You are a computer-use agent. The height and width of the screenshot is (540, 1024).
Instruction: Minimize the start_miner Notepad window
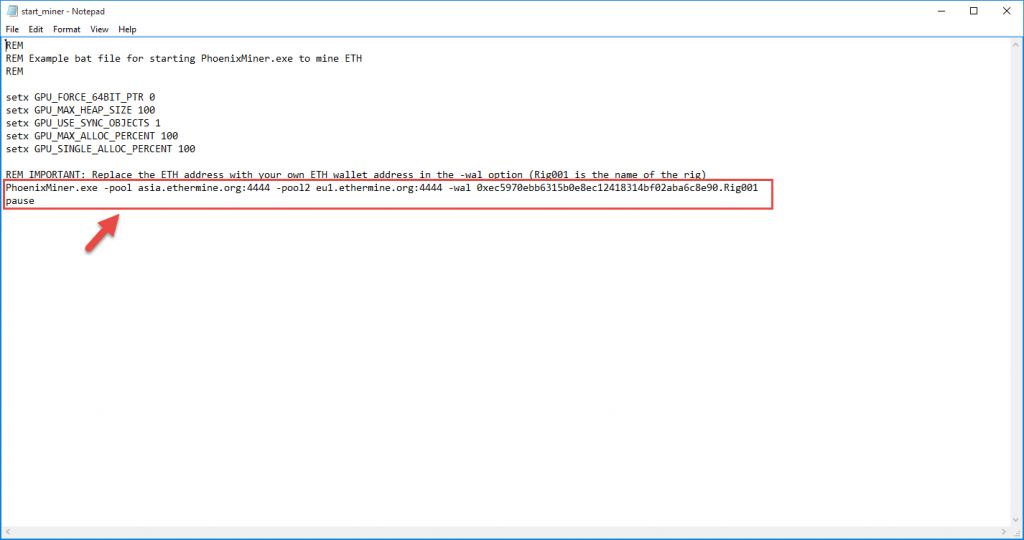click(941, 11)
